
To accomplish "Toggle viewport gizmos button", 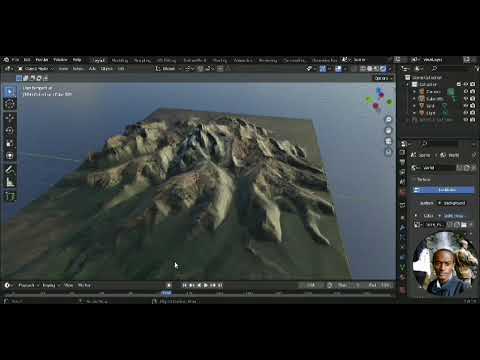I will pos(323,69).
